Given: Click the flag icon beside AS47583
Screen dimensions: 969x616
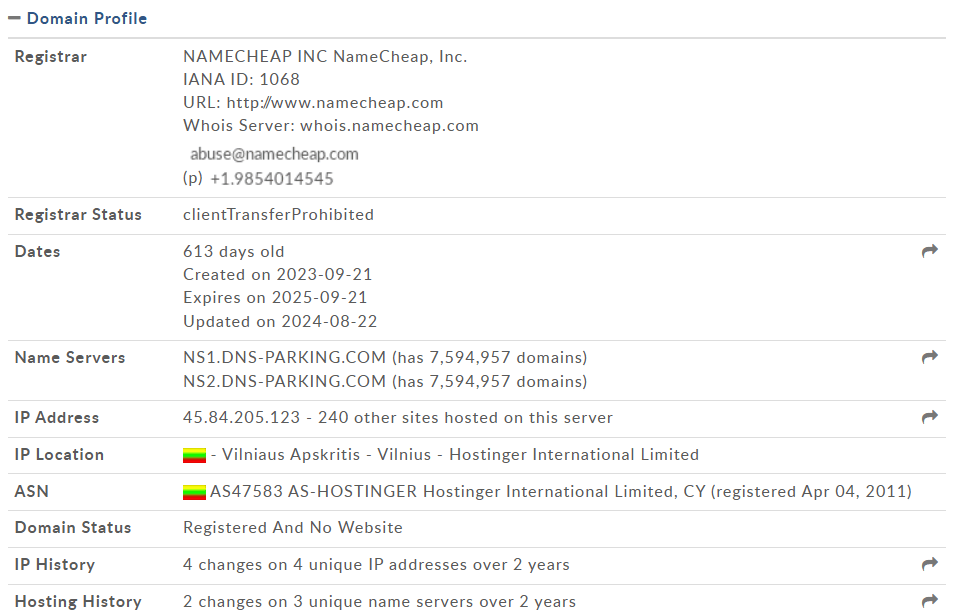Looking at the screenshot, I should 194,492.
